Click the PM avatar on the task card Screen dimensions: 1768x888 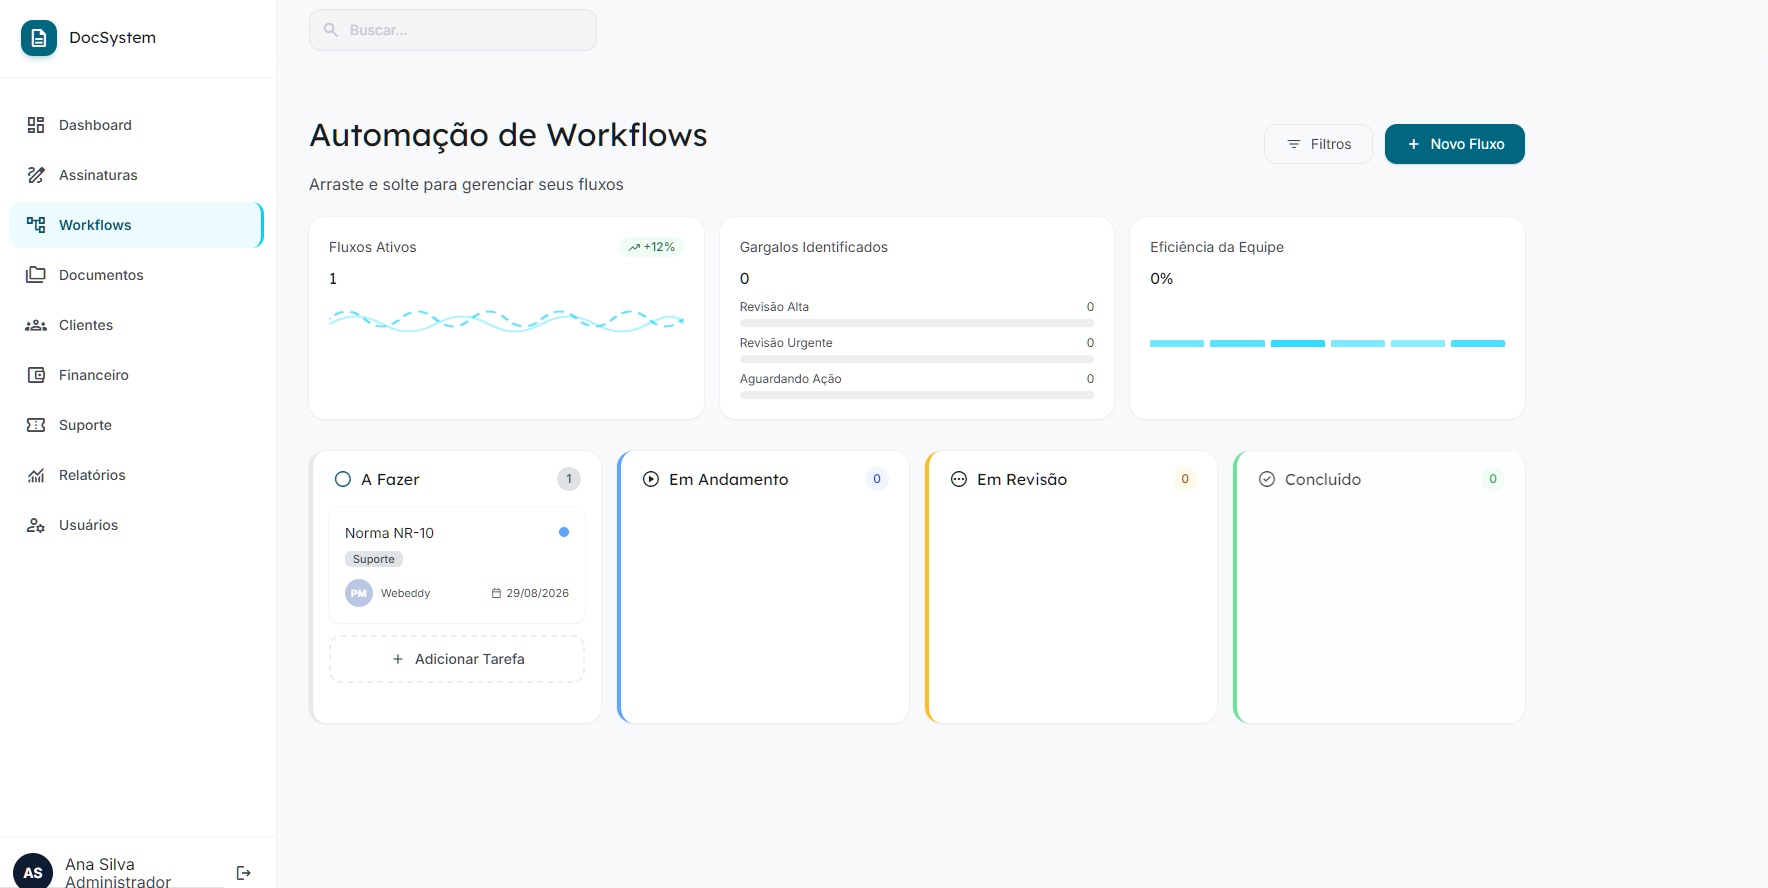click(x=359, y=593)
